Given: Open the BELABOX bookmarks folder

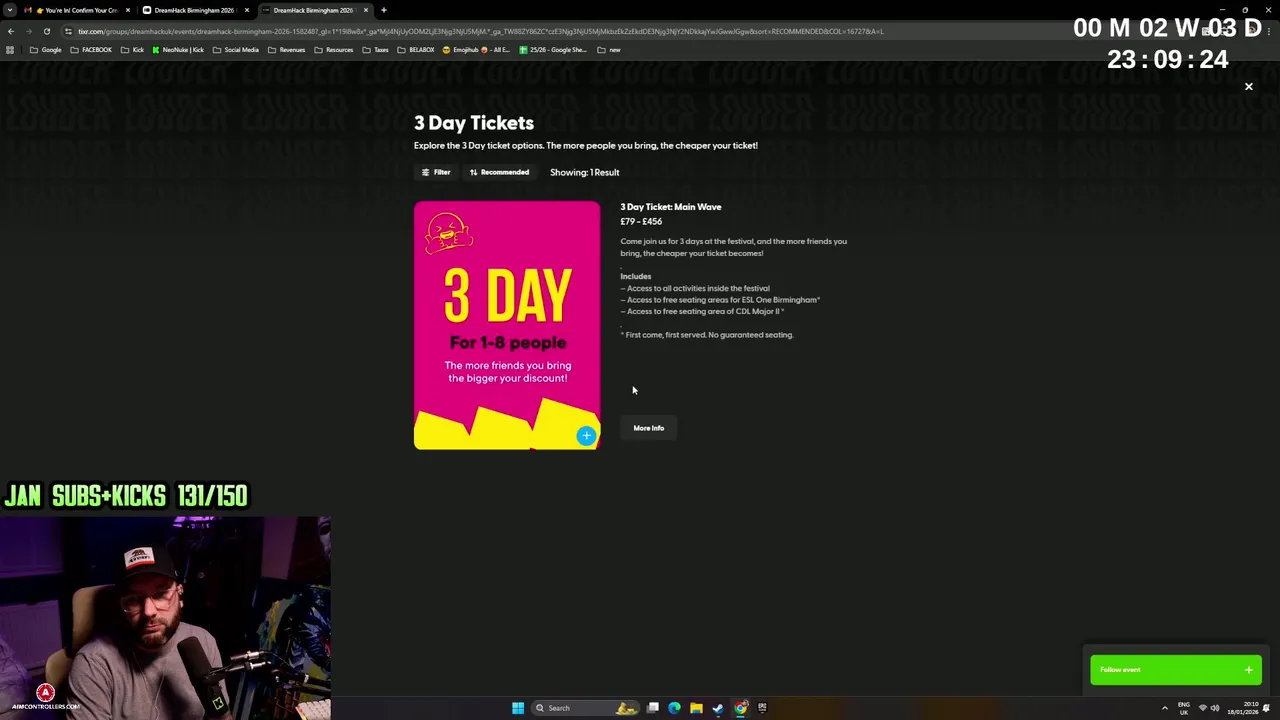Looking at the screenshot, I should click(415, 50).
